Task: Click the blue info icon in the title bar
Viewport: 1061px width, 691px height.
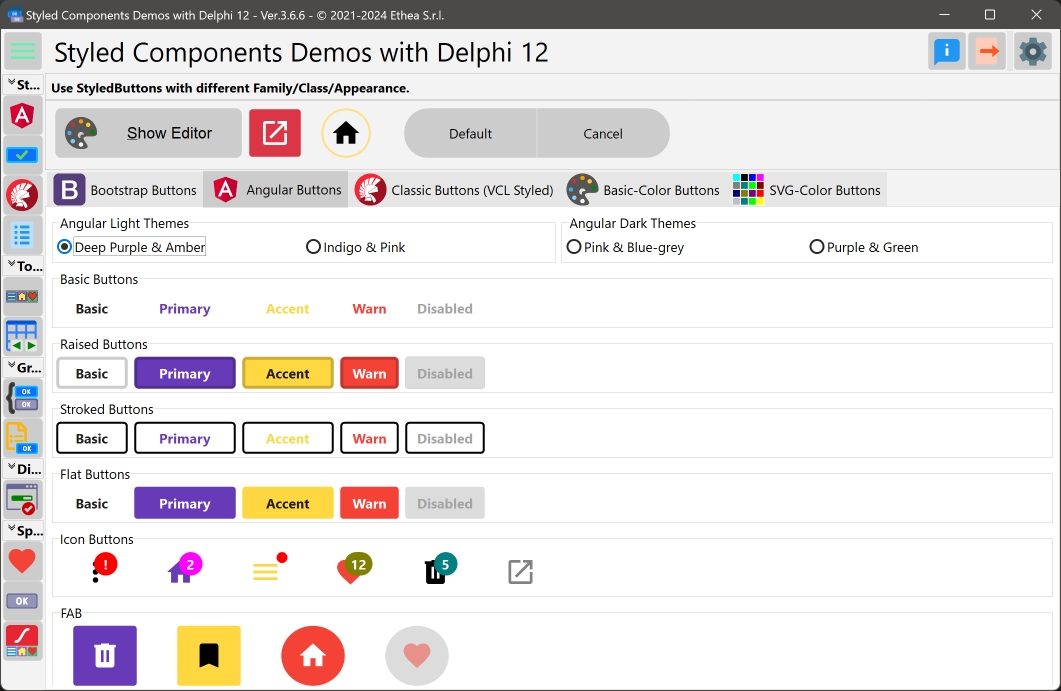Action: [x=945, y=51]
